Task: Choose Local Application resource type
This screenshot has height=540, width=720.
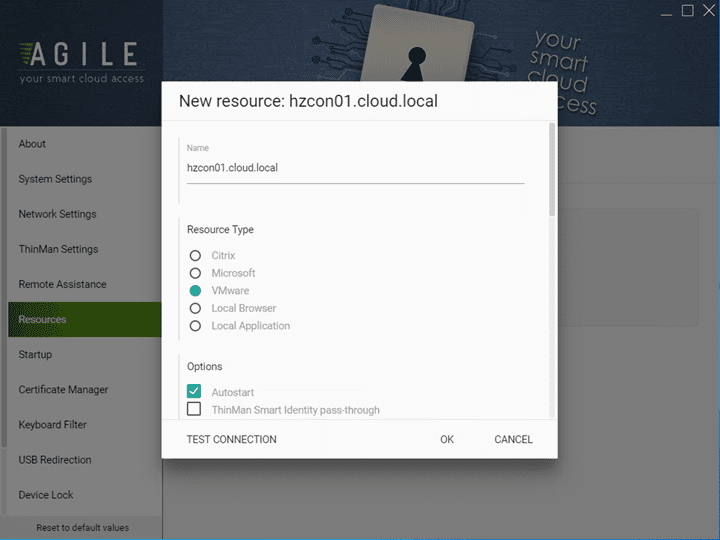Action: click(x=195, y=326)
